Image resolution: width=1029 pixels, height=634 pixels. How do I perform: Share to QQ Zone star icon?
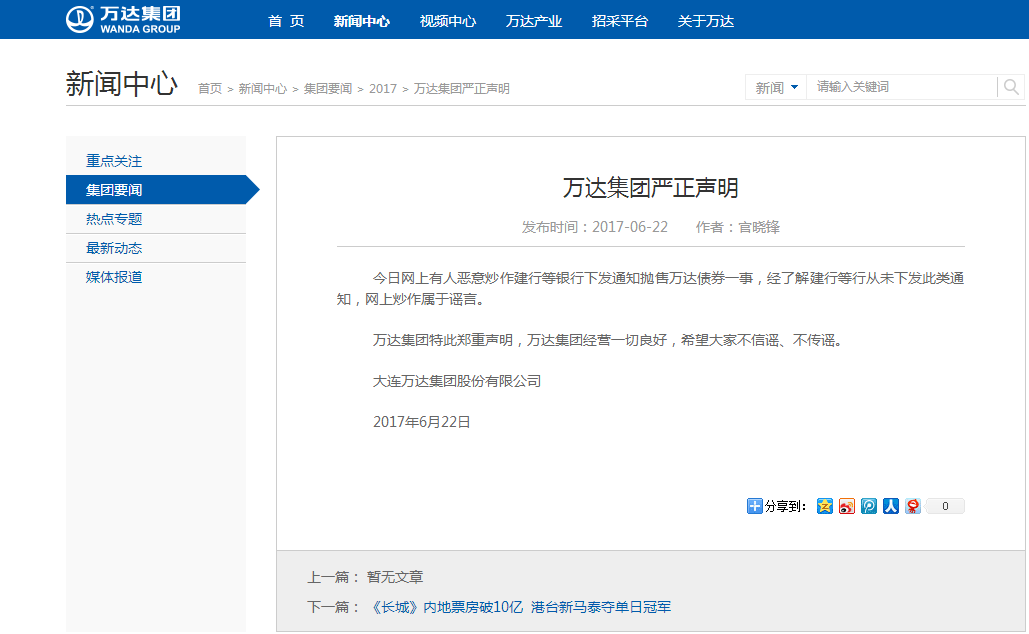click(x=825, y=506)
